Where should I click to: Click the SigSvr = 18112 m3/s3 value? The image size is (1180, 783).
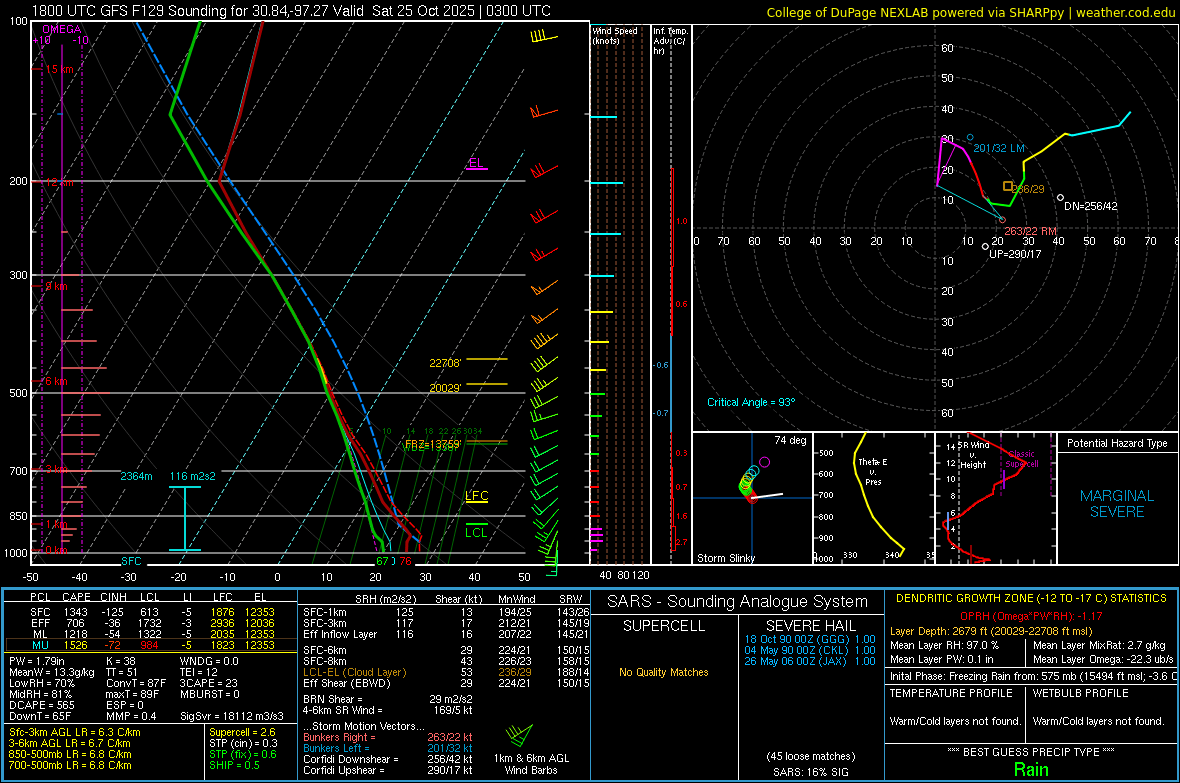232,716
